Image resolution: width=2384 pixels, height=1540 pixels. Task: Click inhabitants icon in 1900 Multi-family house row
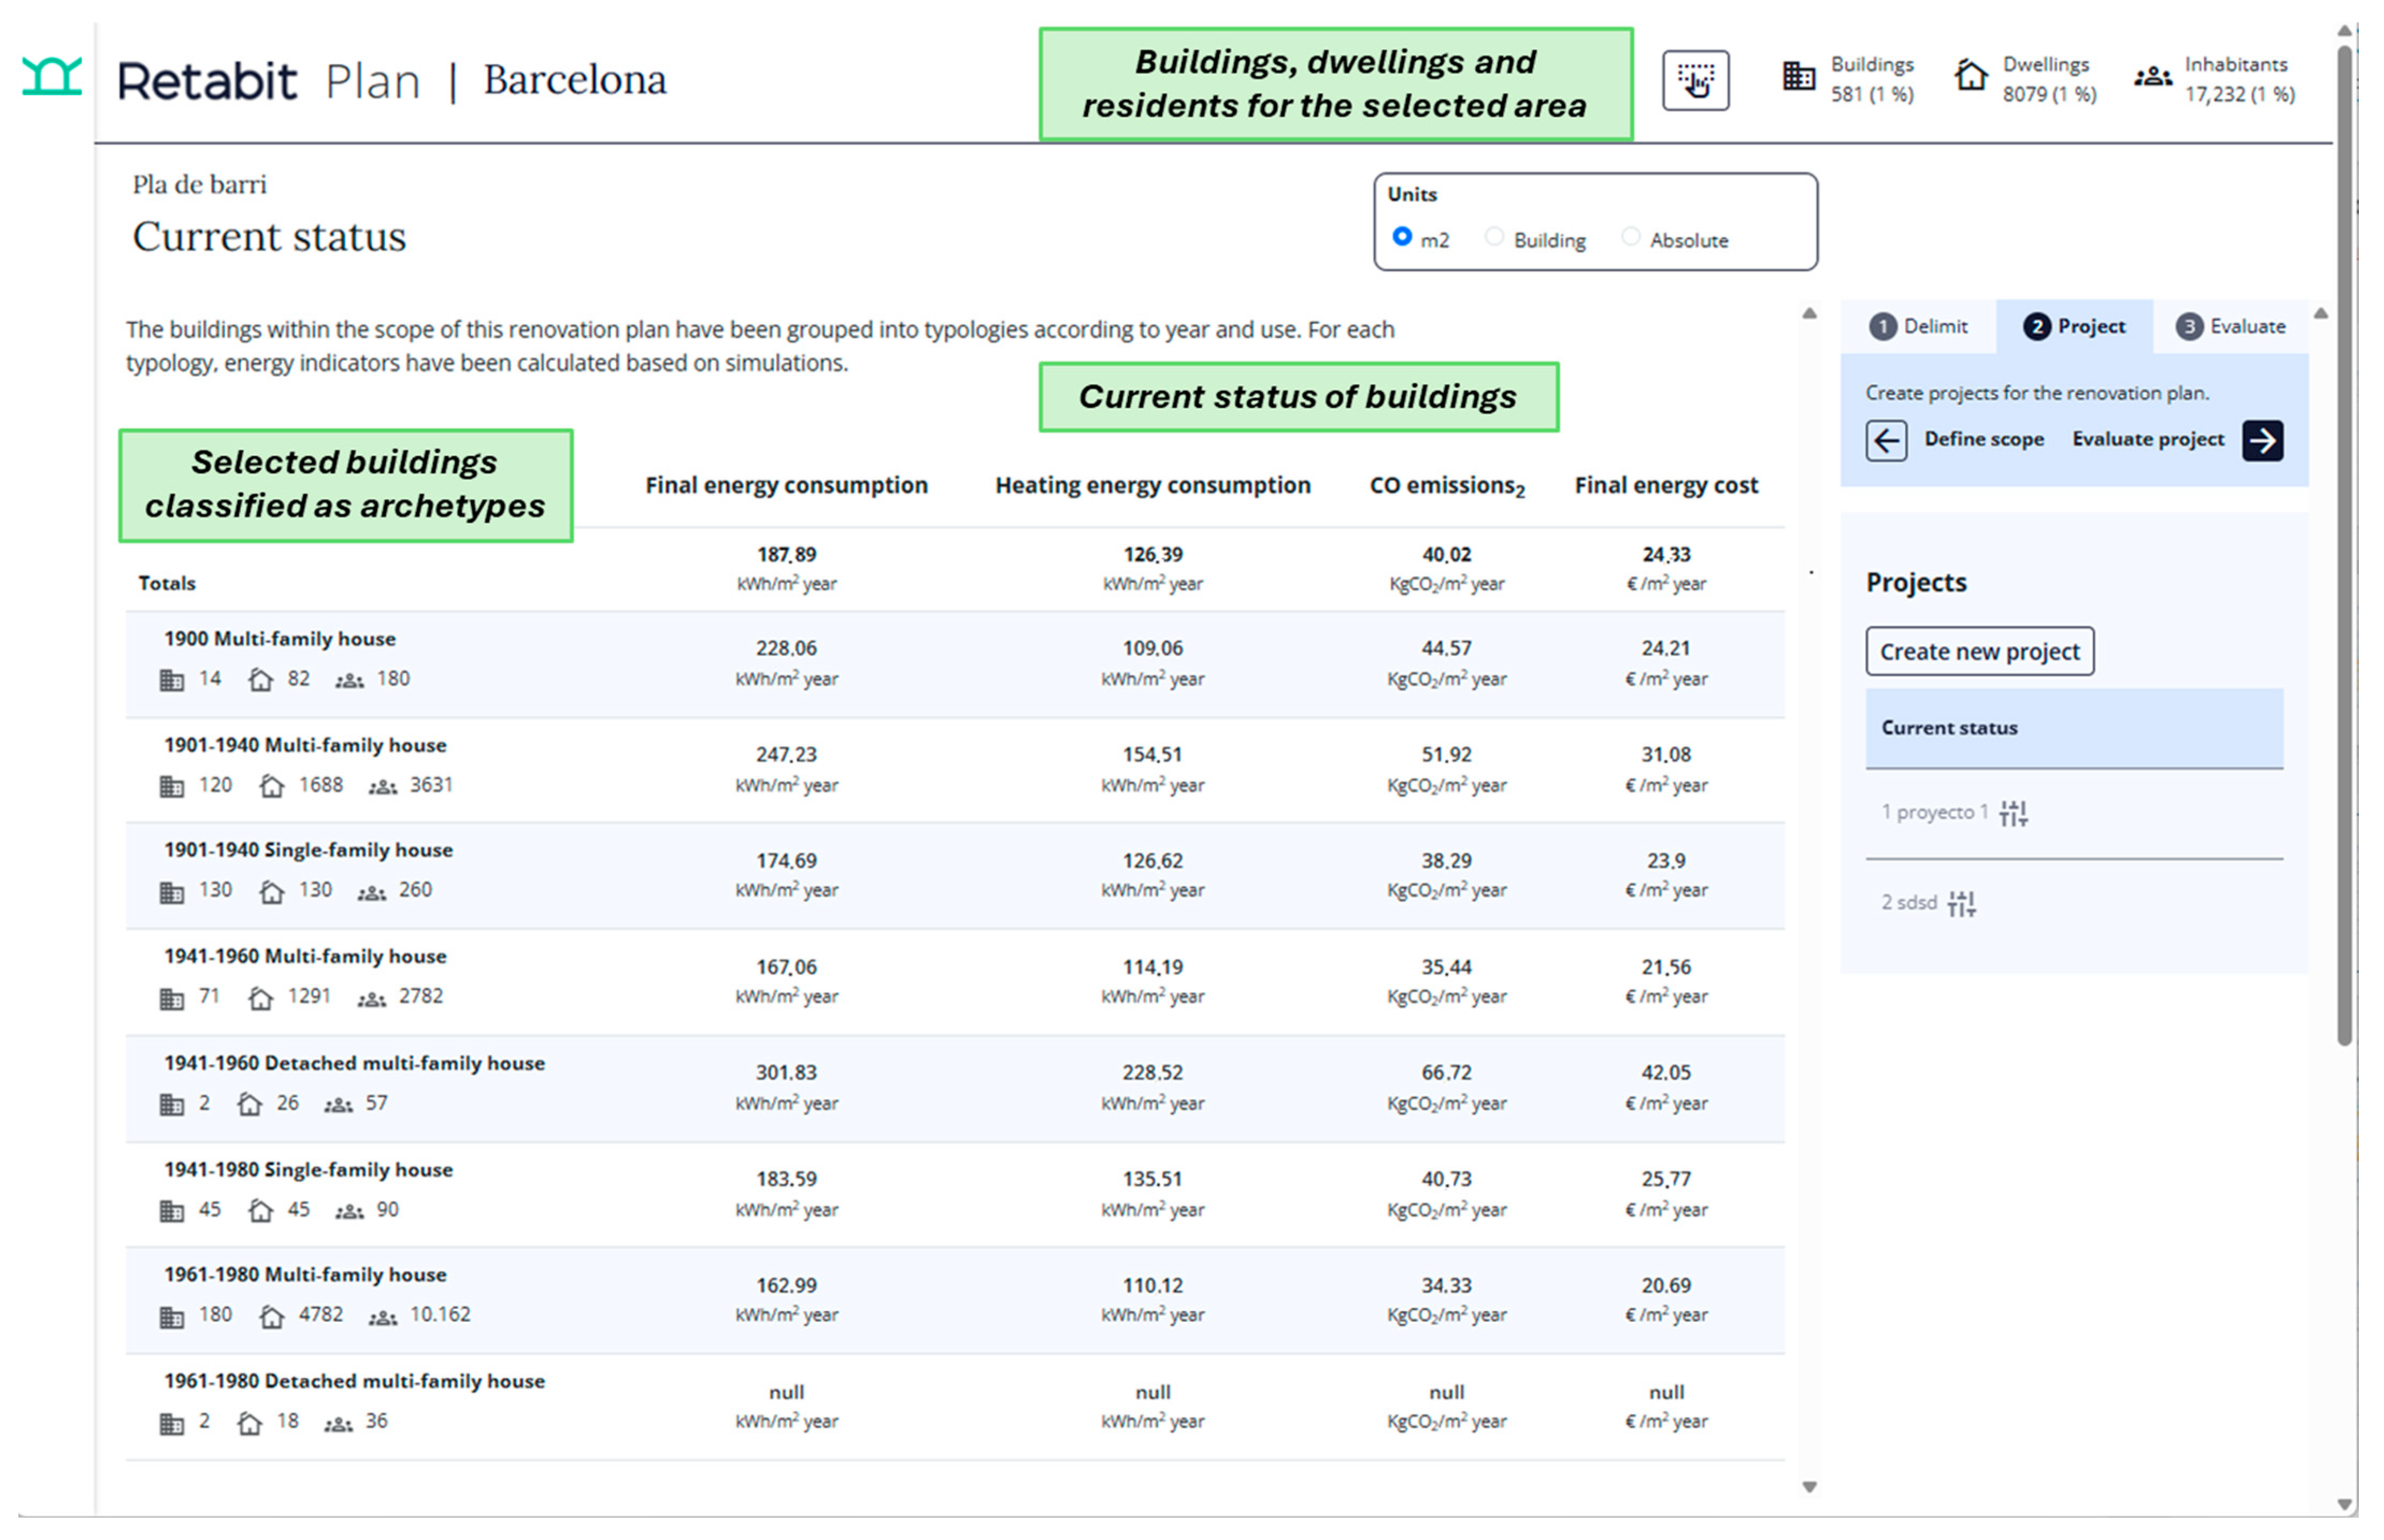point(349,681)
